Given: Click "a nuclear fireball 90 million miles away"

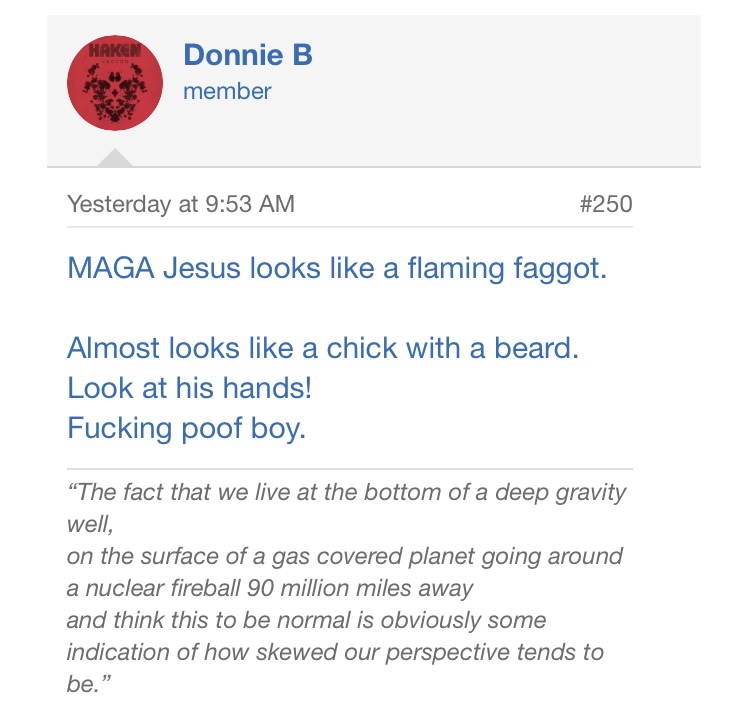Looking at the screenshot, I should coord(269,587).
